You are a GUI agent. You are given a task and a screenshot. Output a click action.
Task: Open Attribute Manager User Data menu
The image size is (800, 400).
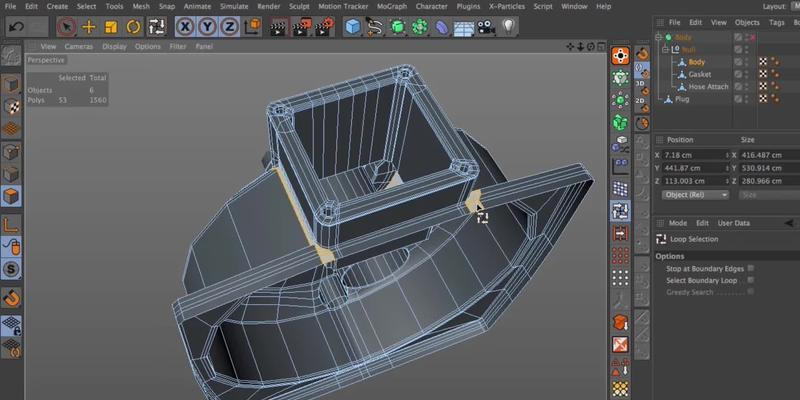point(734,223)
